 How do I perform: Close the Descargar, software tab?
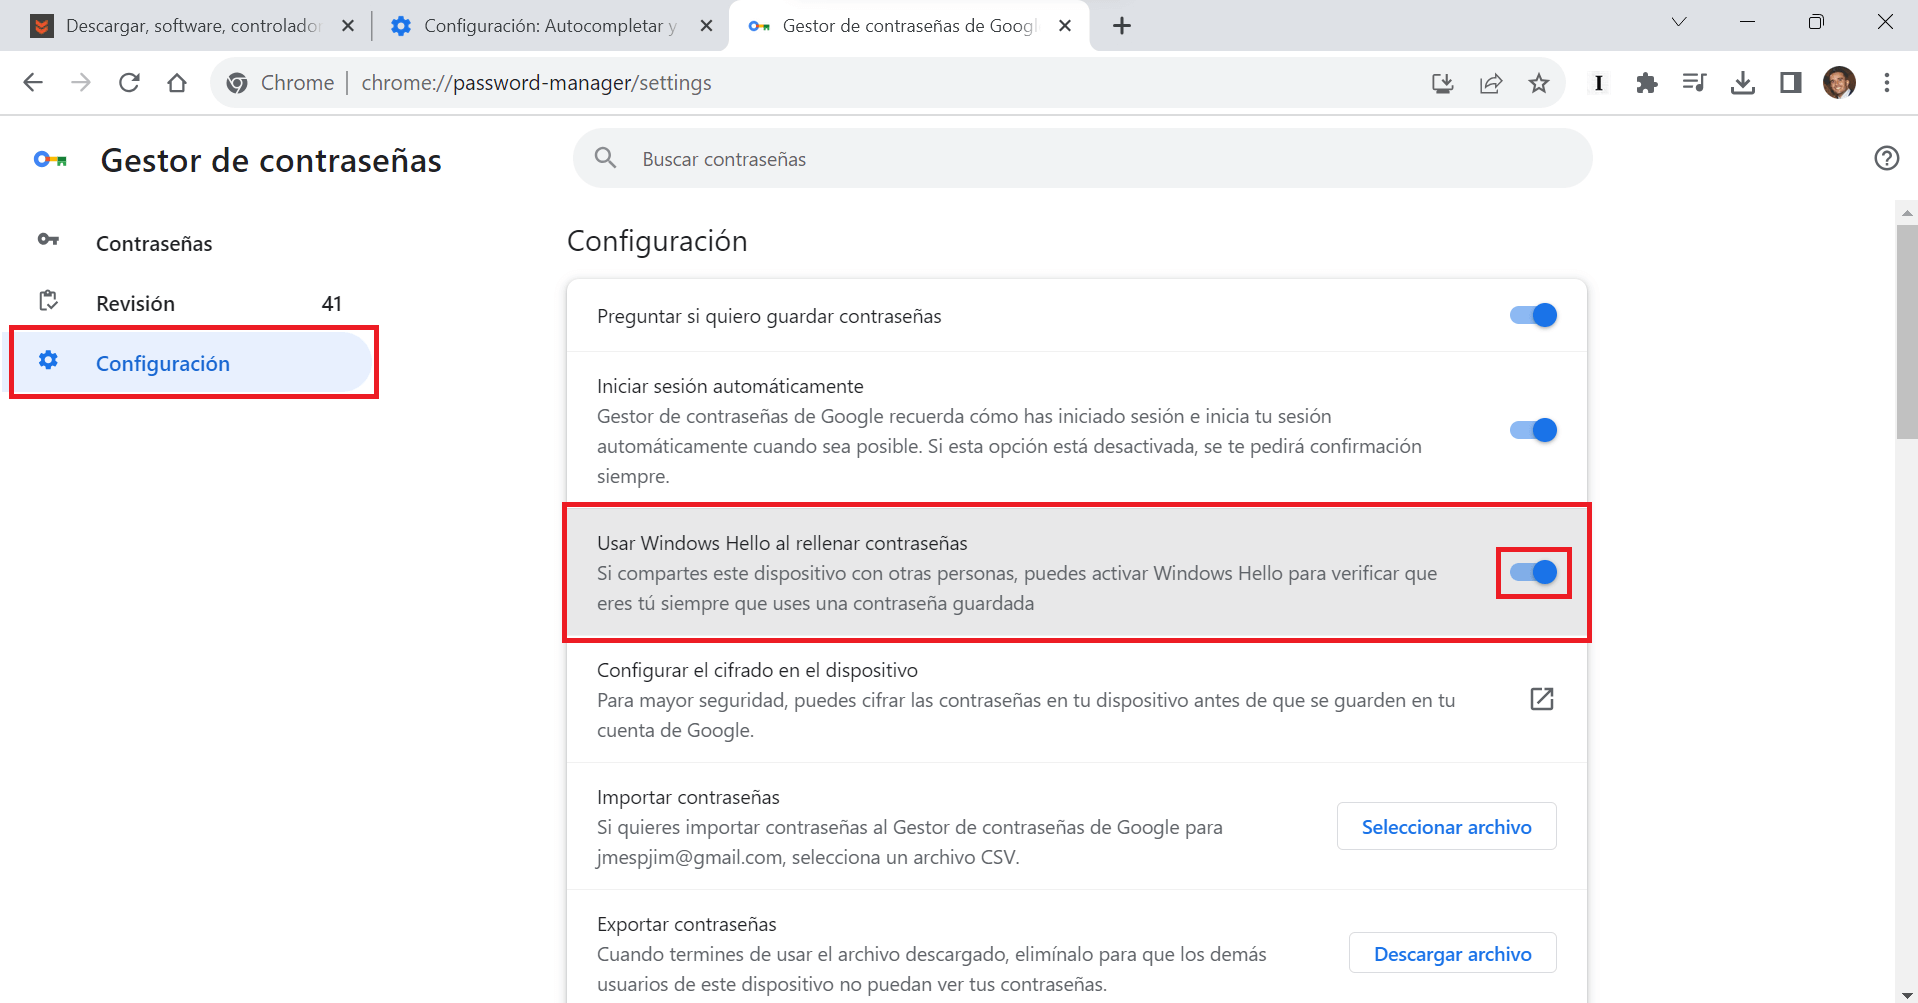point(348,26)
